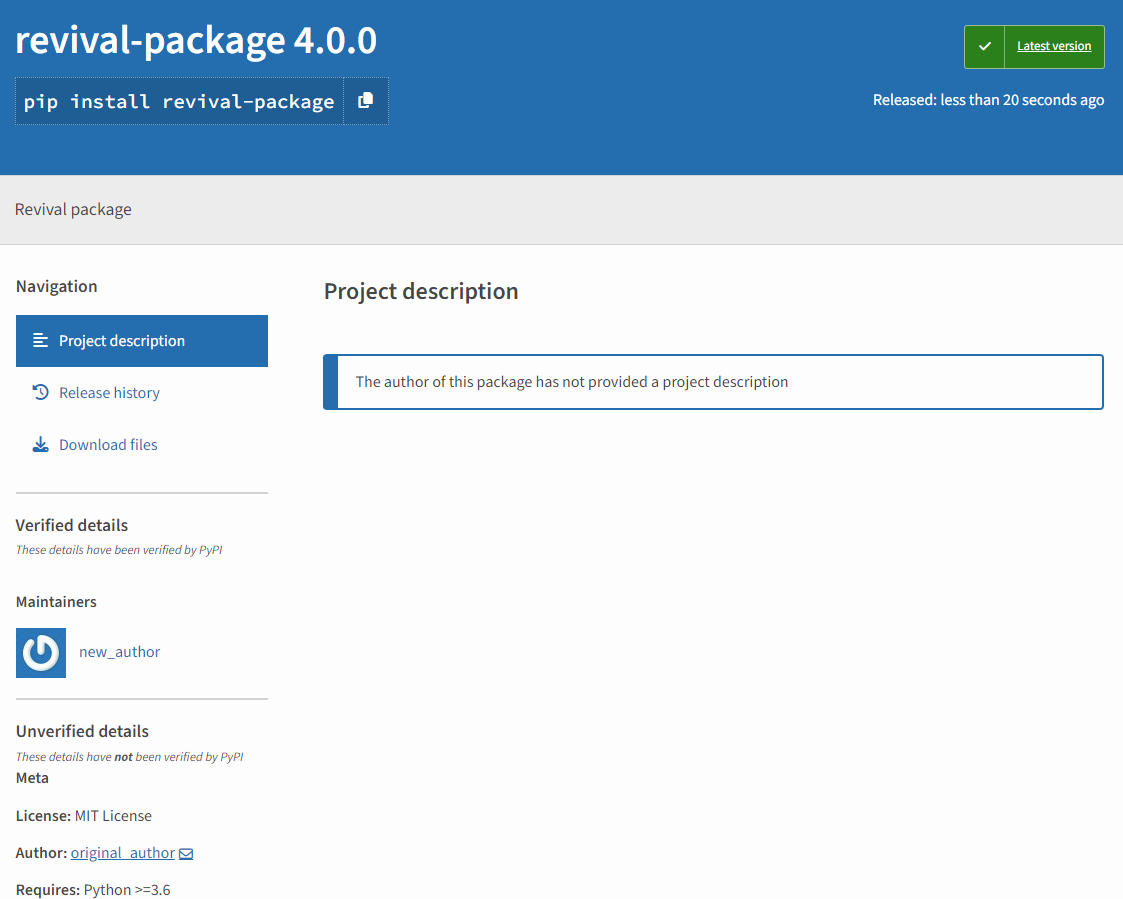
Task: Open the new_author maintainer link
Action: (119, 651)
